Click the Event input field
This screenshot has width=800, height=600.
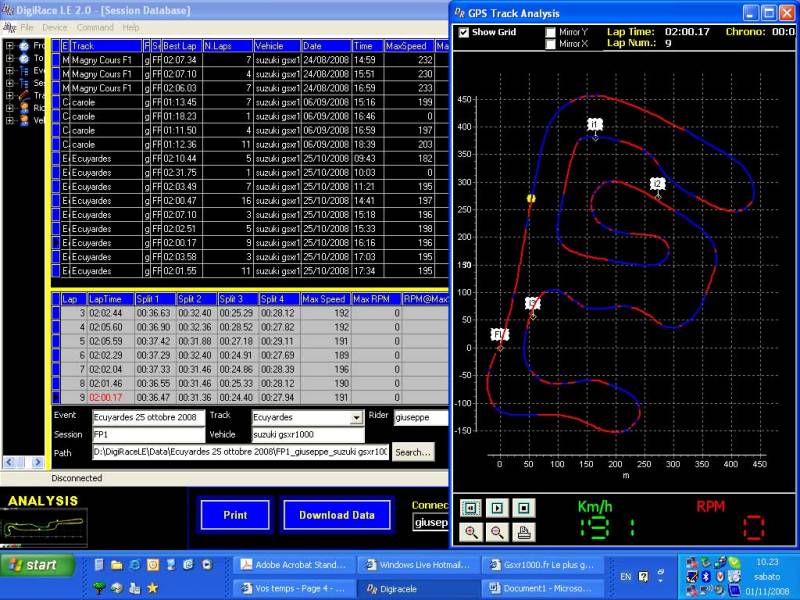coord(148,417)
